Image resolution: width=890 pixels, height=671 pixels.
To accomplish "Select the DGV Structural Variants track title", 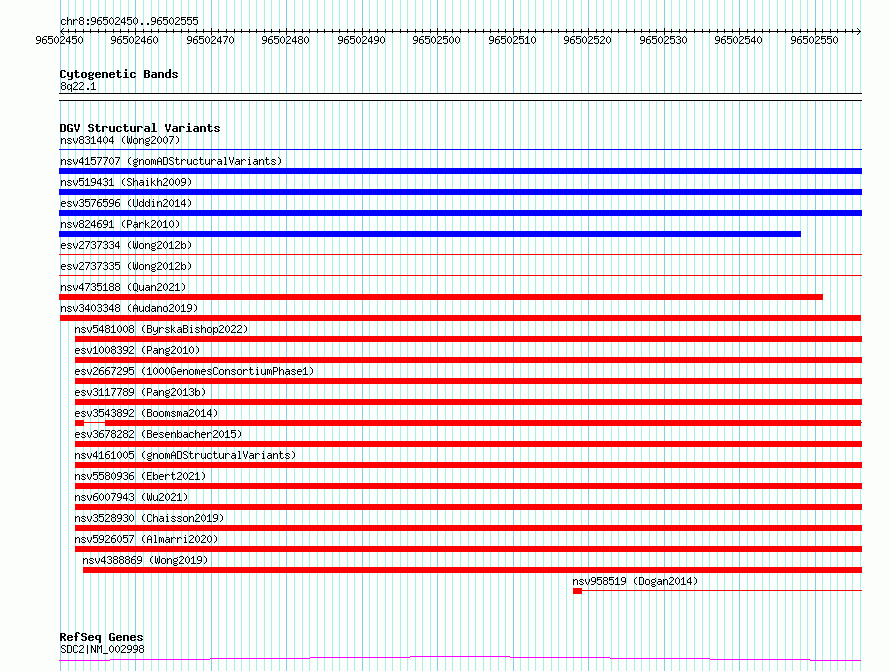I will click(140, 128).
